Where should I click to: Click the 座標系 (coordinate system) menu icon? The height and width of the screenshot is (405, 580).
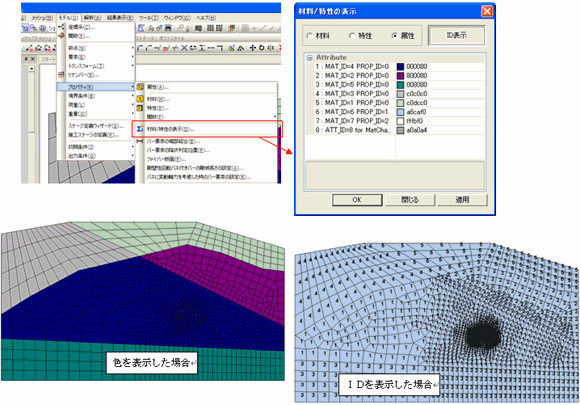point(61,27)
